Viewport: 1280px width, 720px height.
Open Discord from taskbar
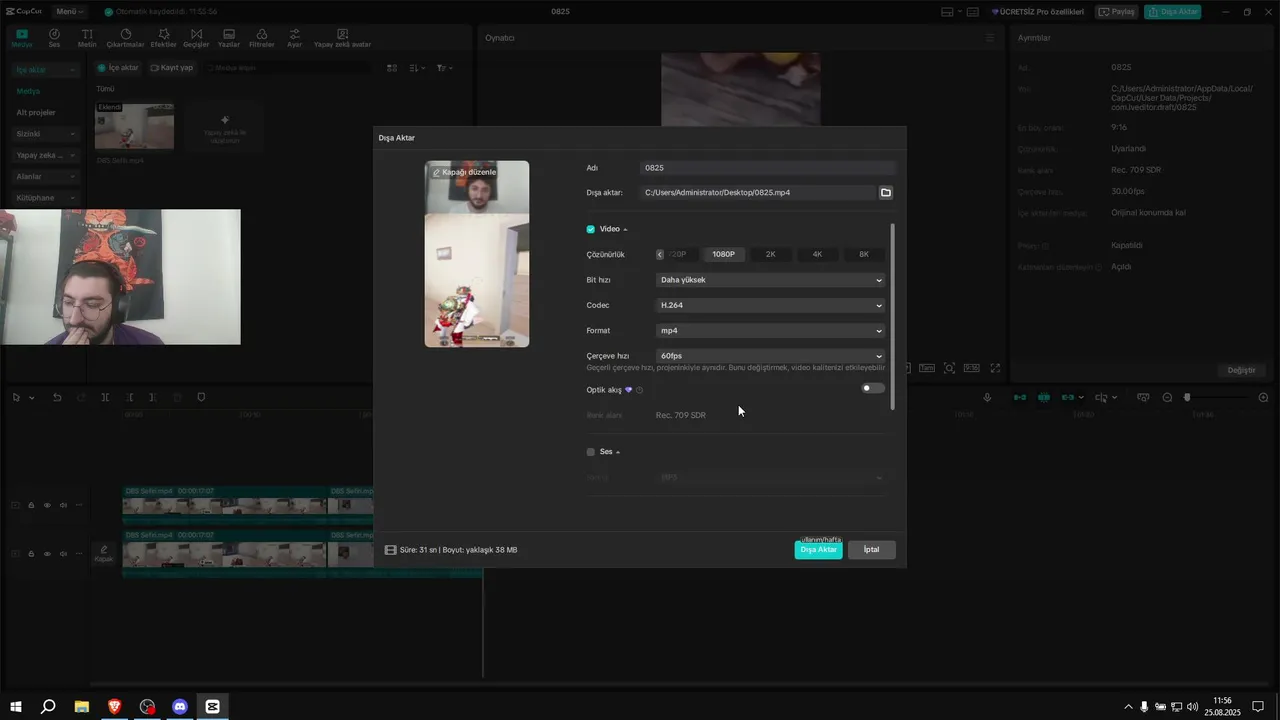point(180,707)
